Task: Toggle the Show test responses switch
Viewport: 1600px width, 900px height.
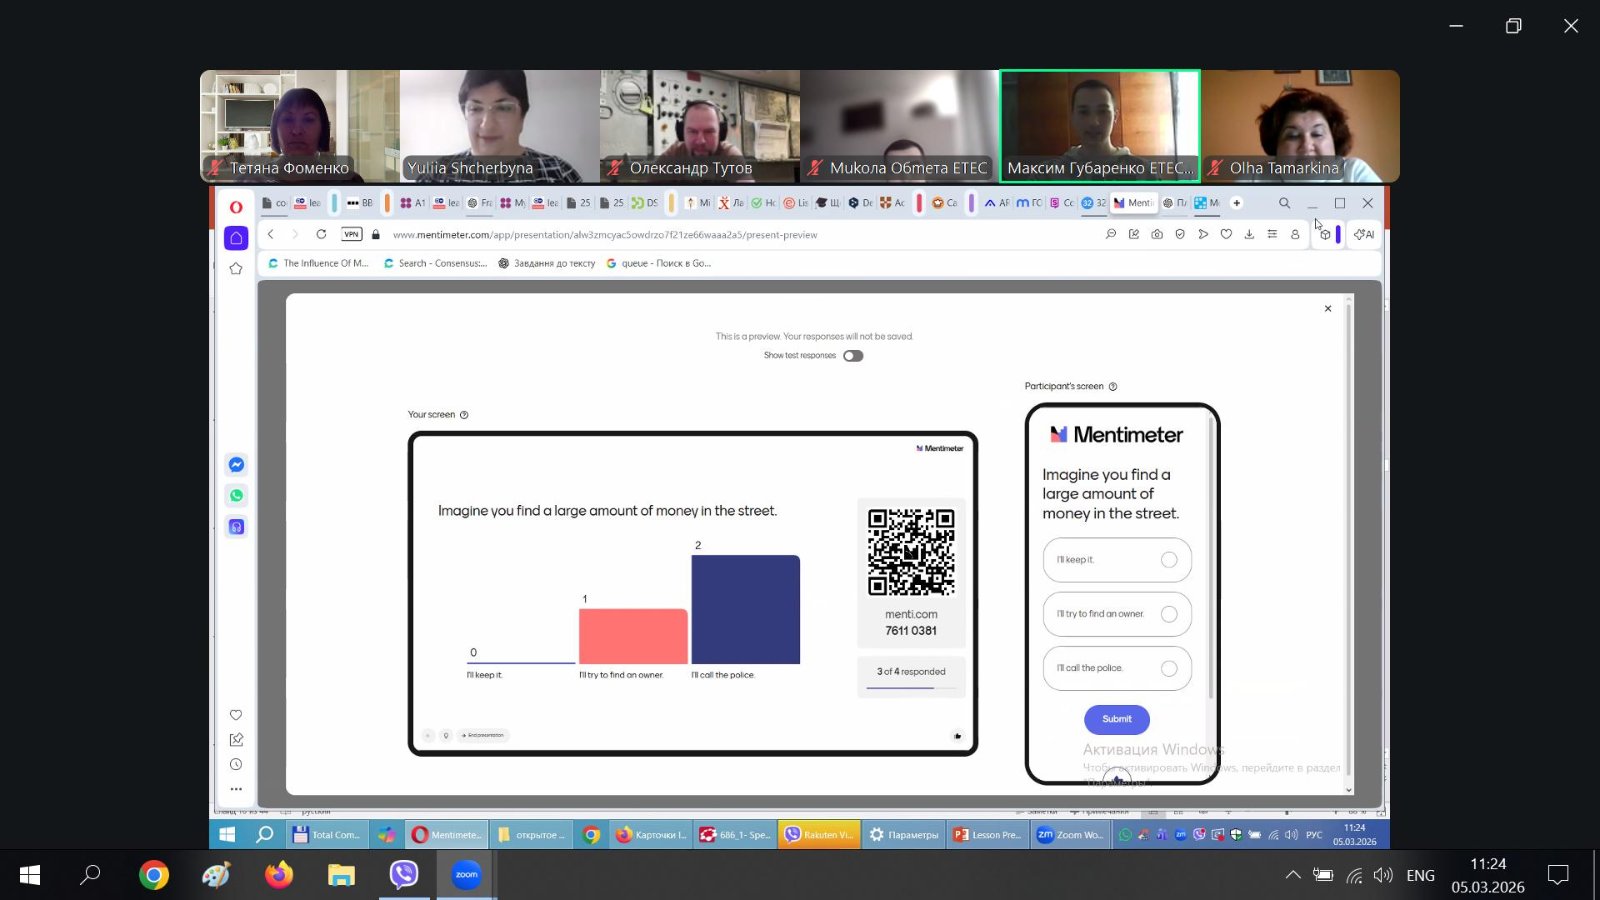Action: pyautogui.click(x=852, y=356)
